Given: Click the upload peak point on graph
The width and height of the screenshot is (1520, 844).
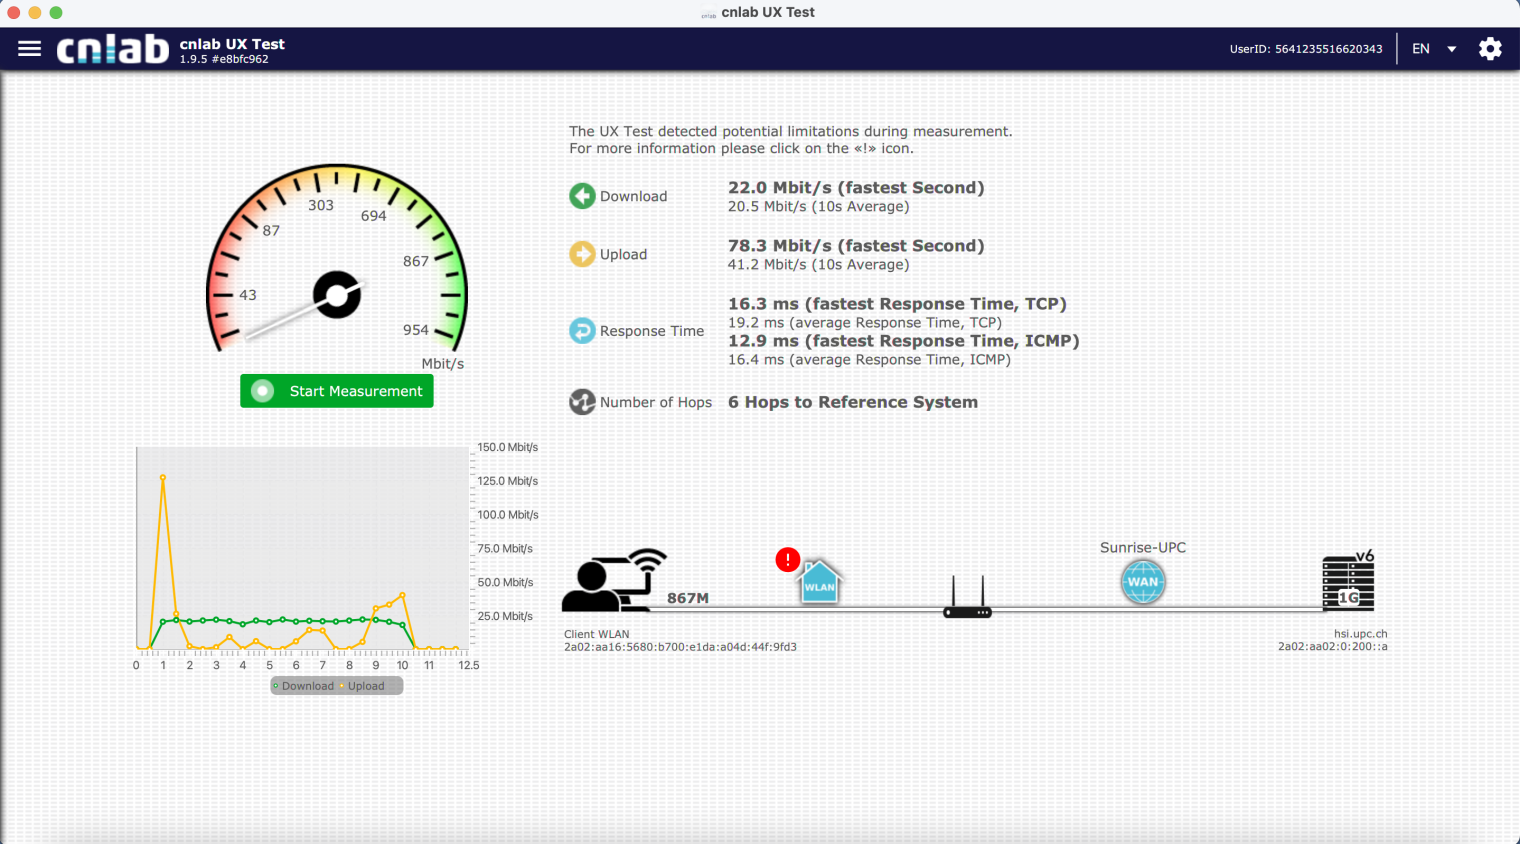Looking at the screenshot, I should pos(163,478).
